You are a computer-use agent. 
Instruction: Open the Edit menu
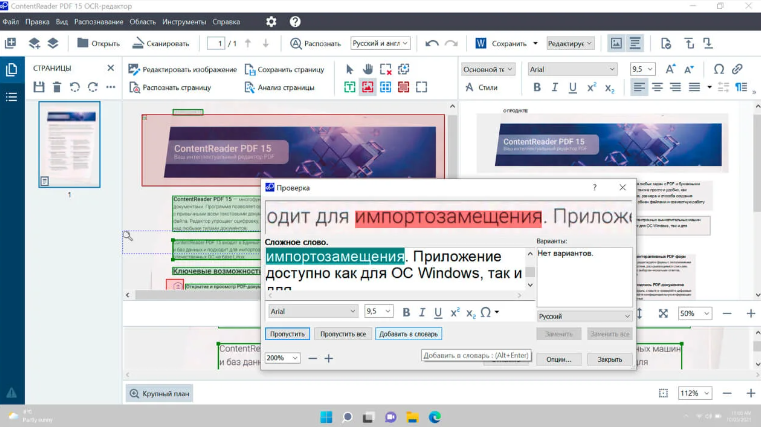(x=37, y=21)
